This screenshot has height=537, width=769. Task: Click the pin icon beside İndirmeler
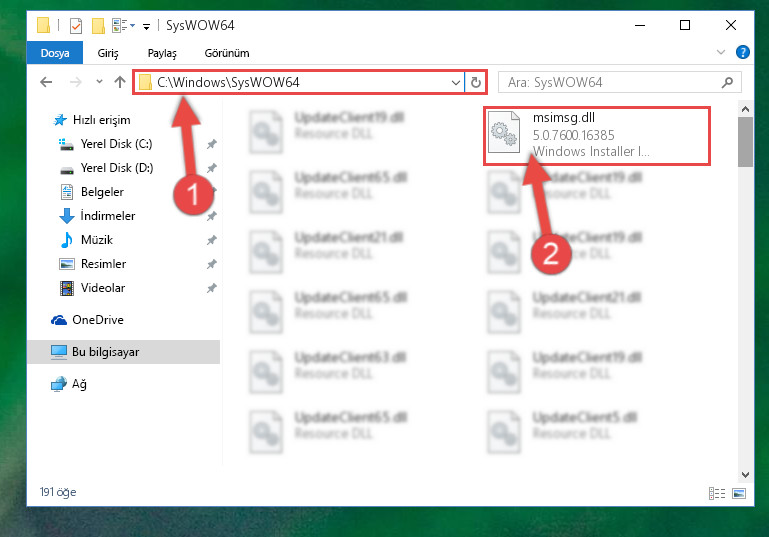212,216
